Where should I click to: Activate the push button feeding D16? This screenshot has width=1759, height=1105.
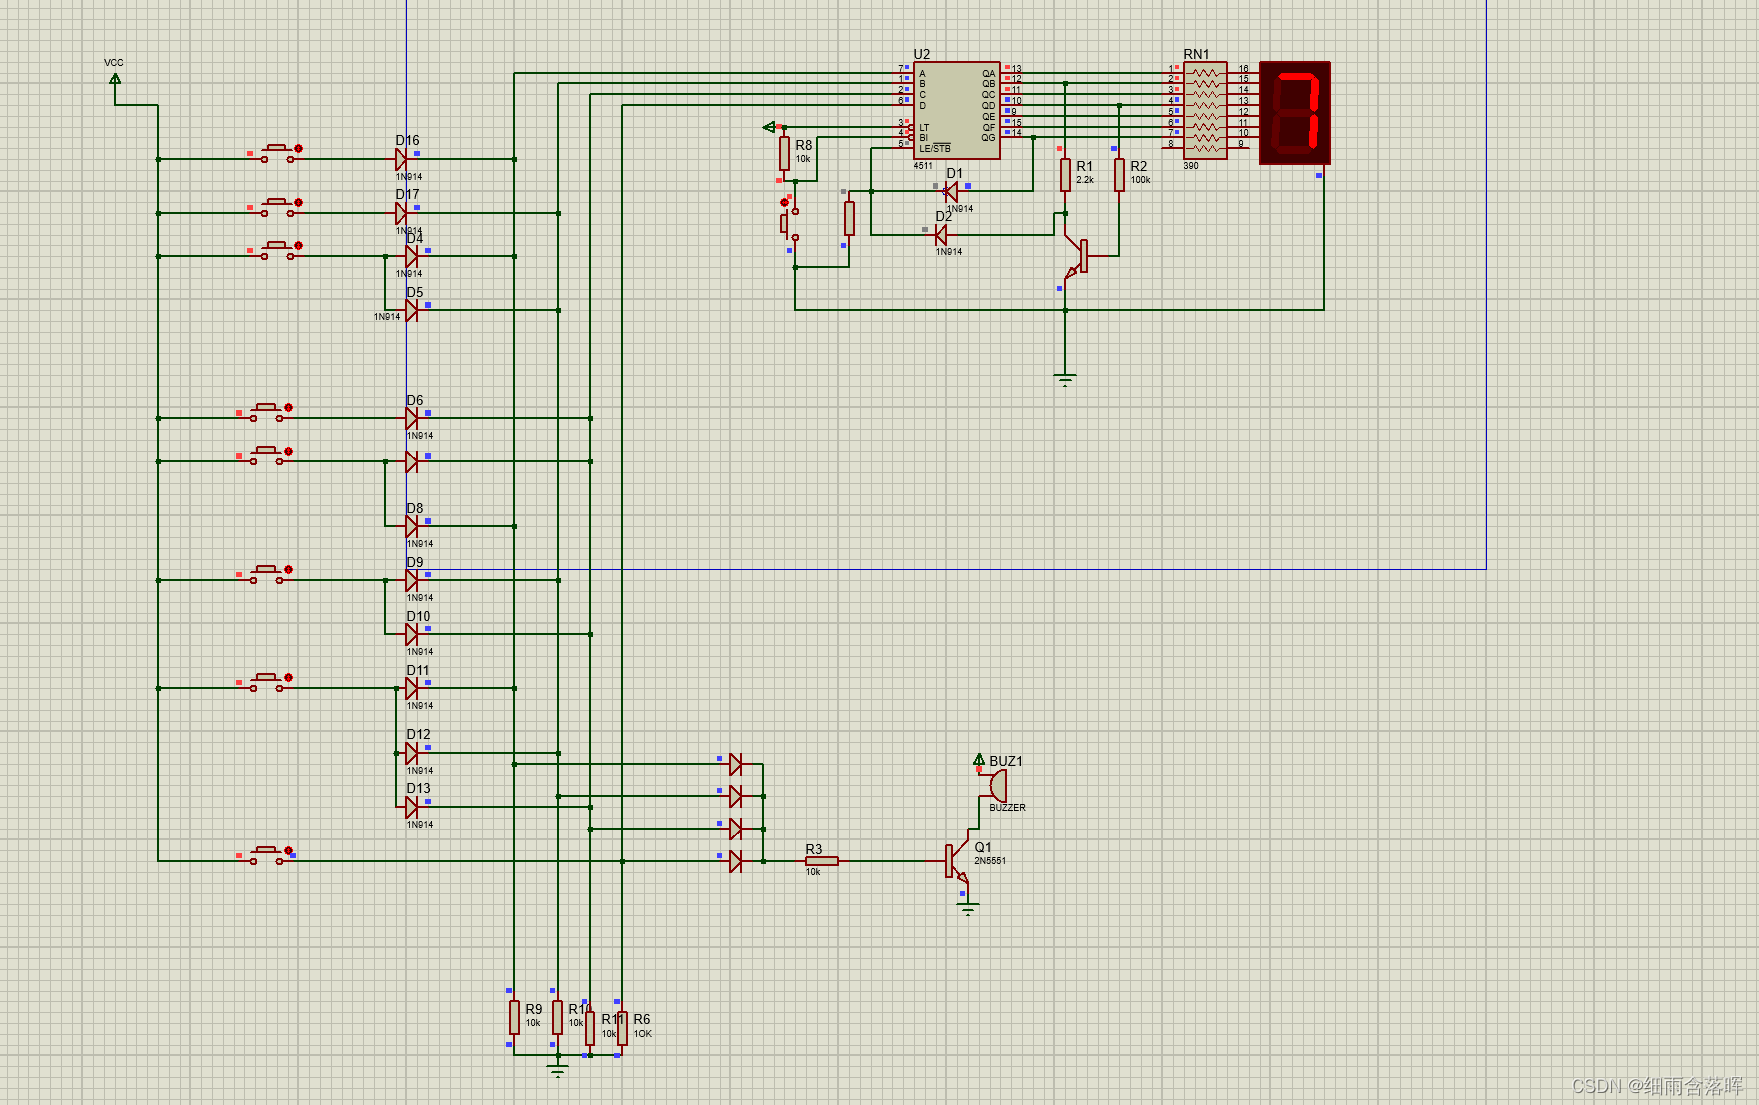pyautogui.click(x=279, y=153)
